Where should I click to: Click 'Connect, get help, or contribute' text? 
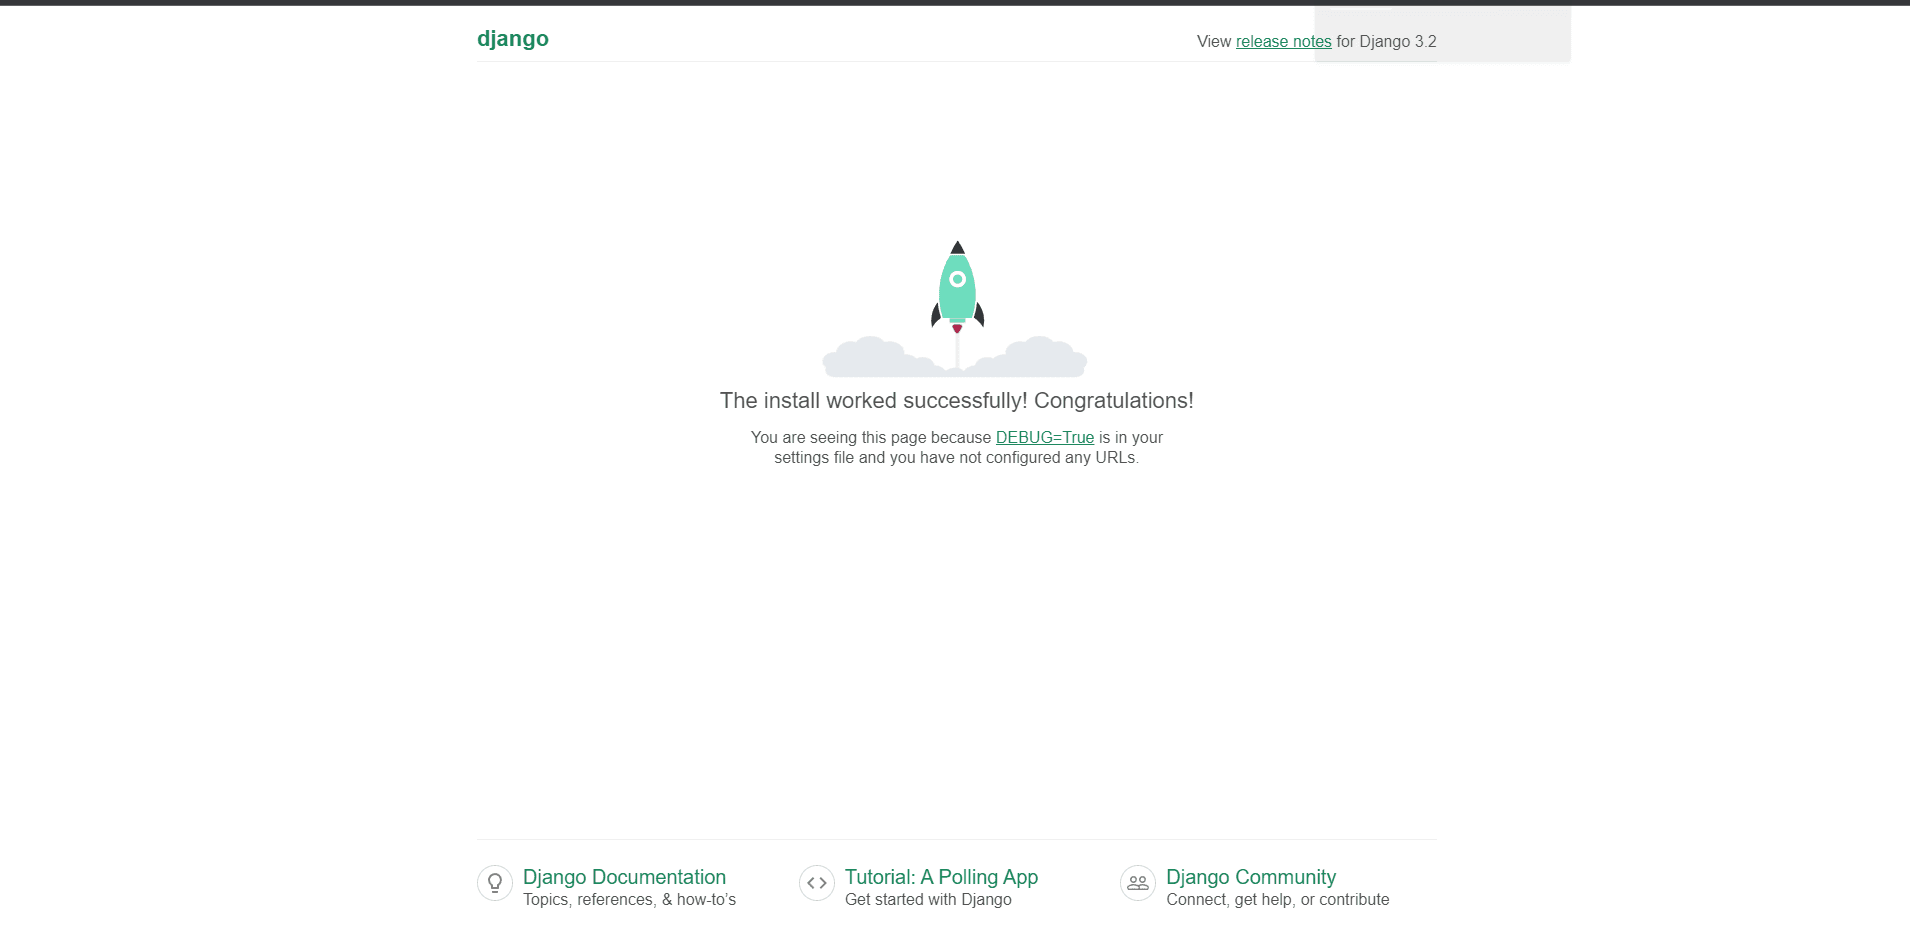coord(1278,900)
